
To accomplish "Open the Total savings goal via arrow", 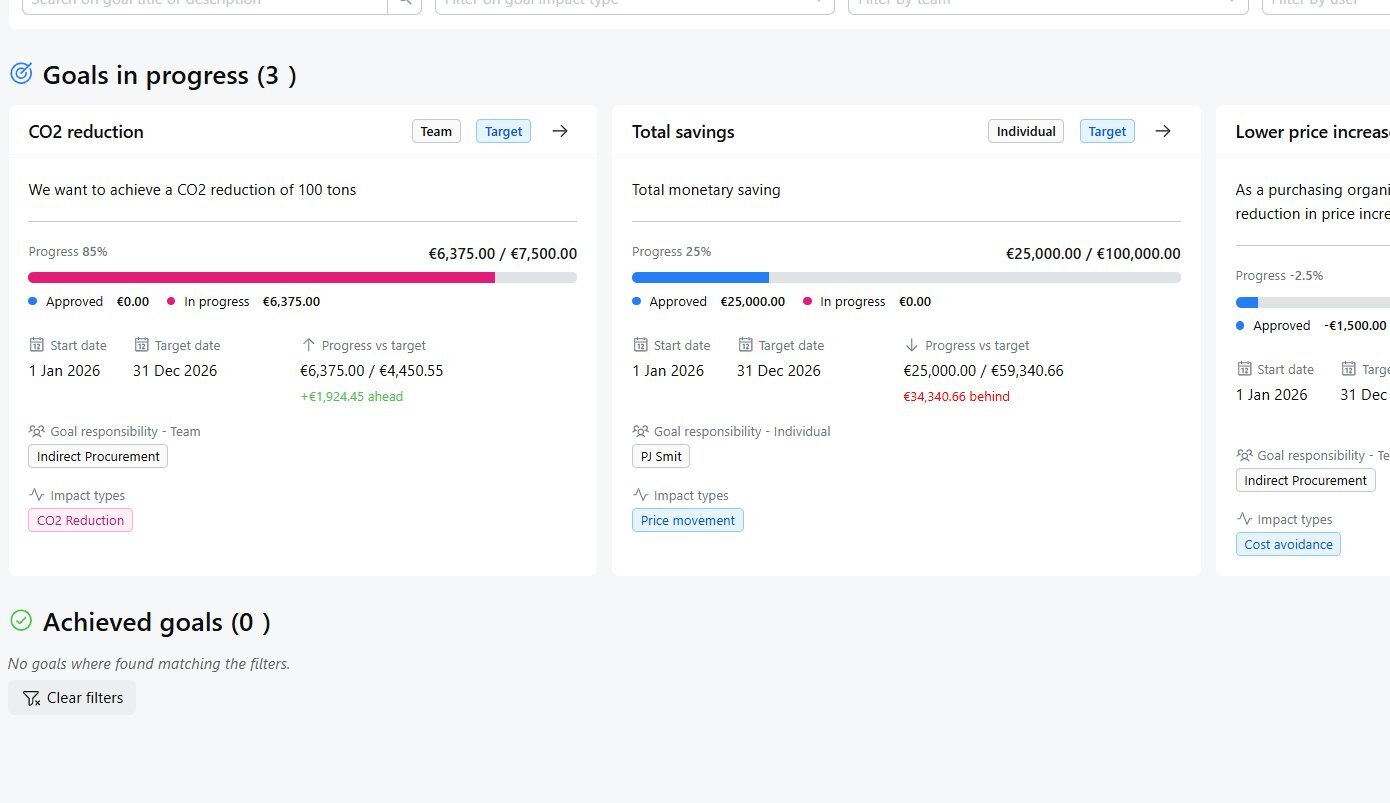I will click(x=1163, y=131).
